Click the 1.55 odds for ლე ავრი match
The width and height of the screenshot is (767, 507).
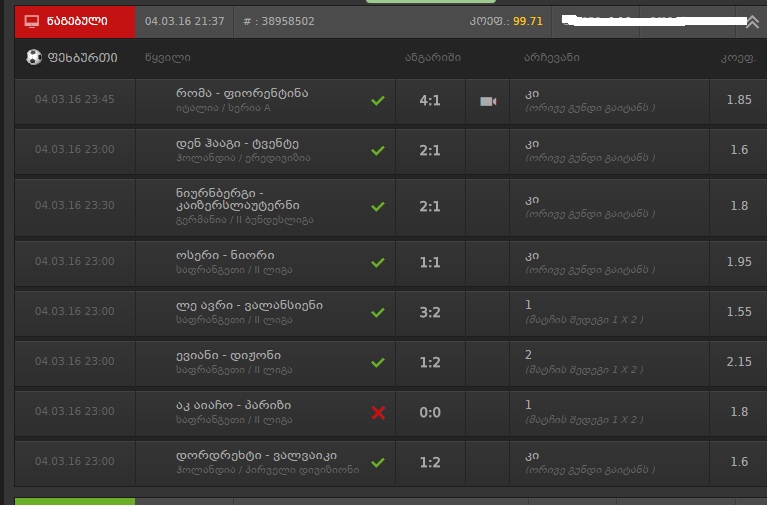[739, 312]
